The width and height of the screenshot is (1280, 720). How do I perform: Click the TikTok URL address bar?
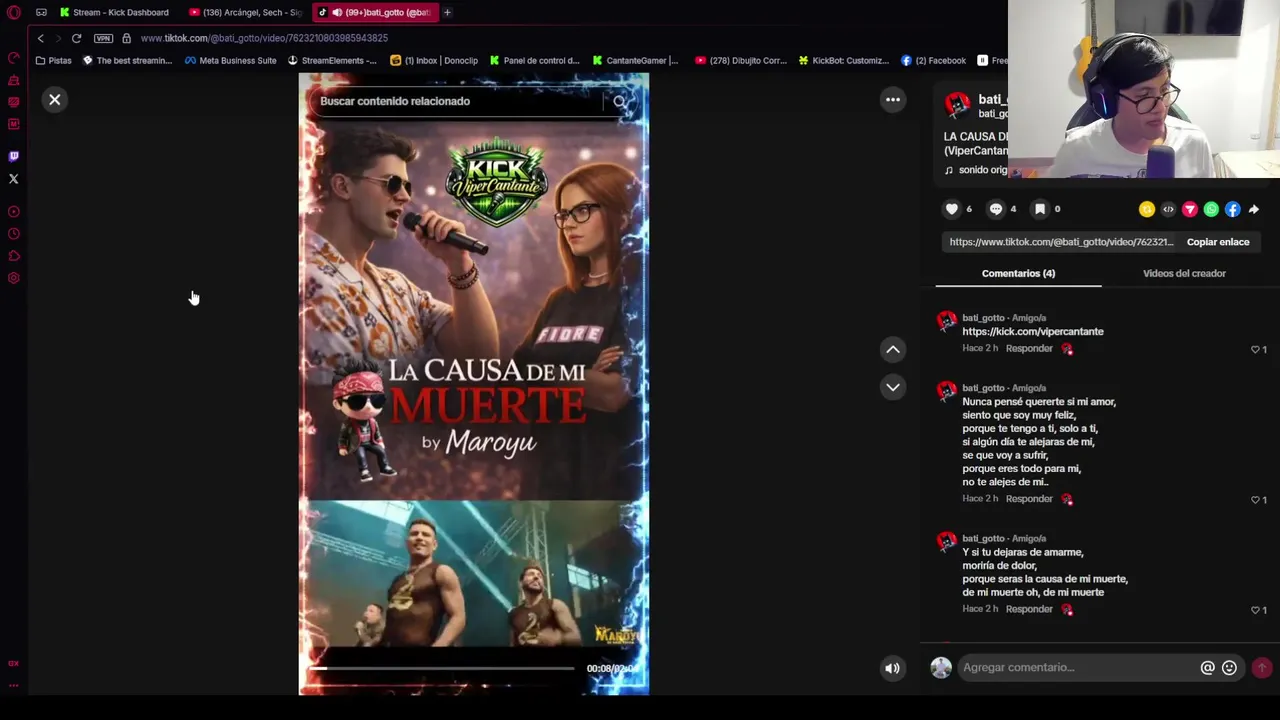(264, 38)
